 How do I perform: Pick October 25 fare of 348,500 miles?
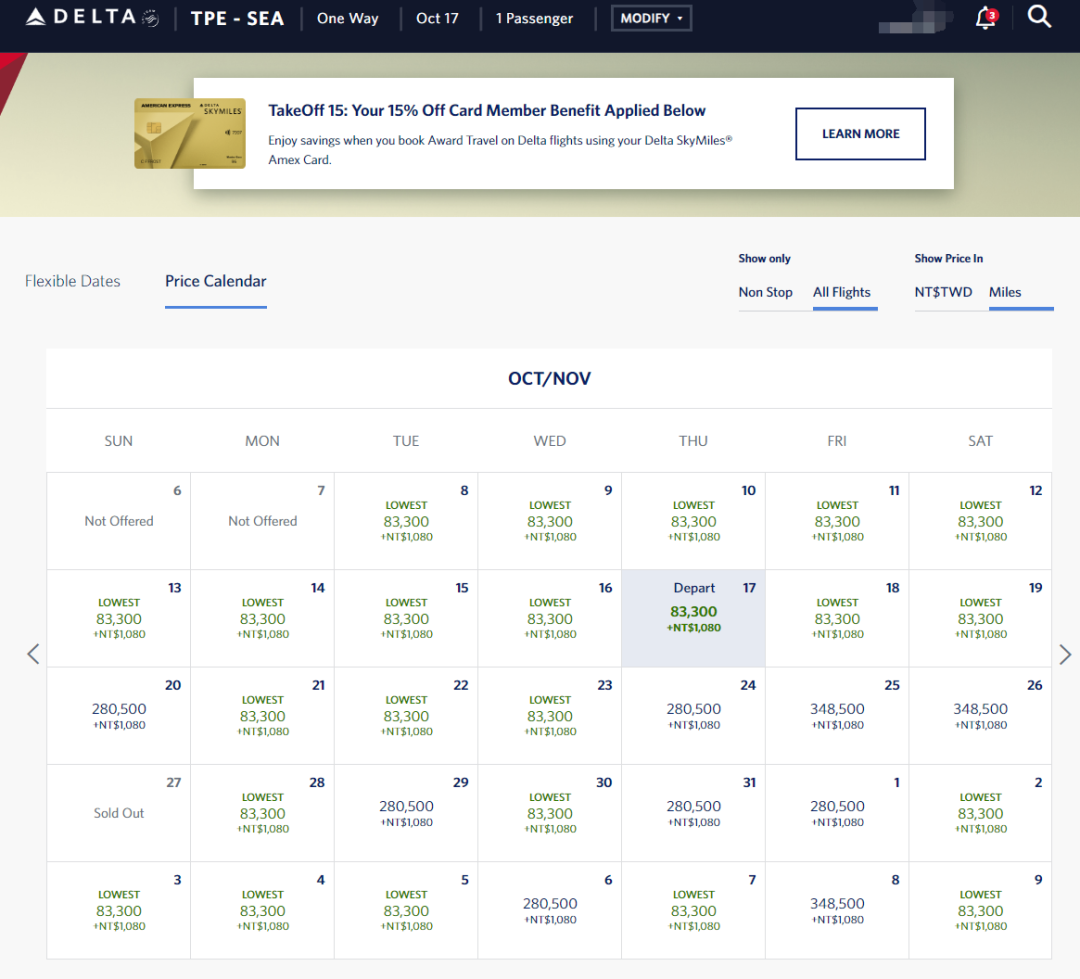click(837, 715)
